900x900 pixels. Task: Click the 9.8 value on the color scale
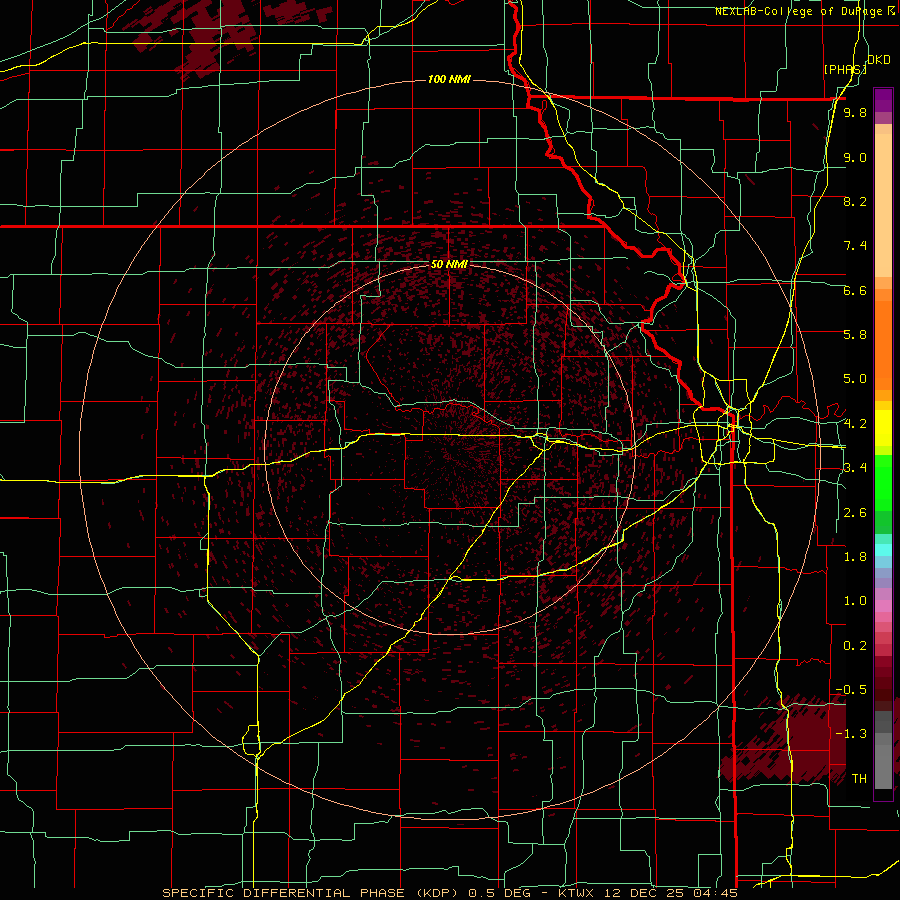(855, 112)
